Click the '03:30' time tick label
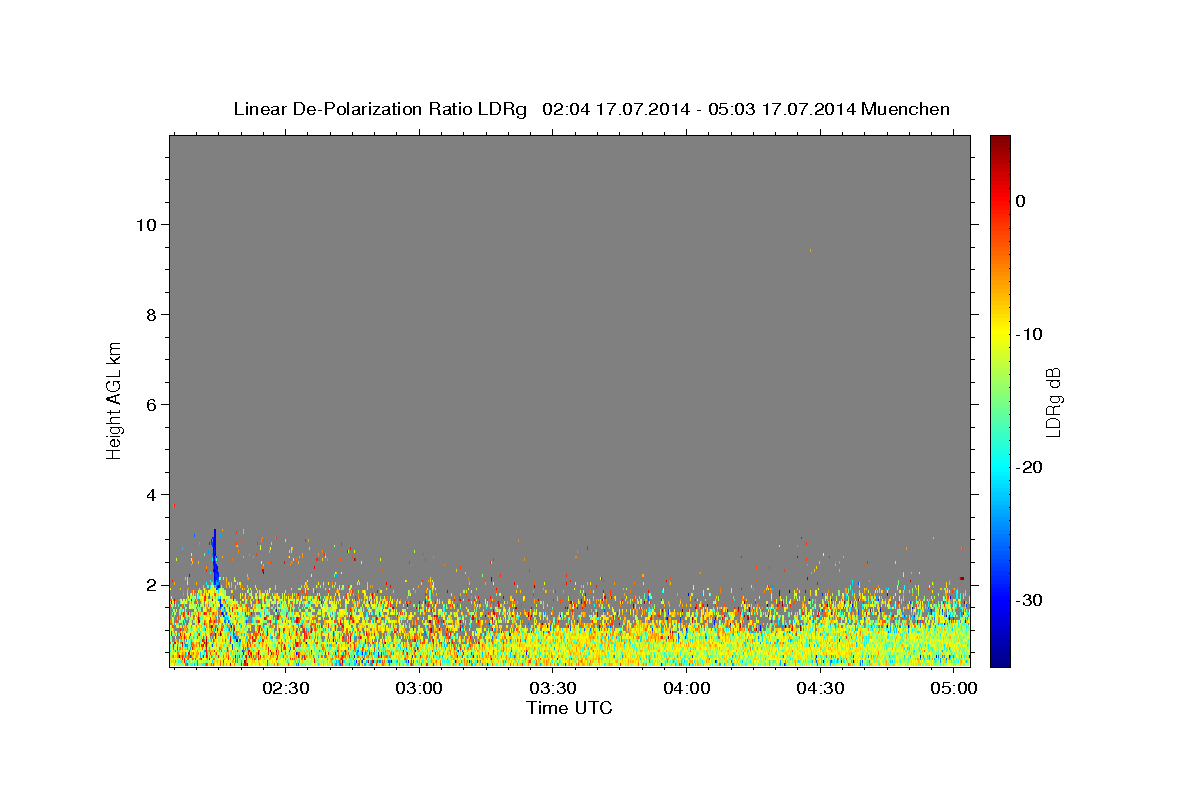Image resolution: width=1200 pixels, height=800 pixels. click(553, 688)
